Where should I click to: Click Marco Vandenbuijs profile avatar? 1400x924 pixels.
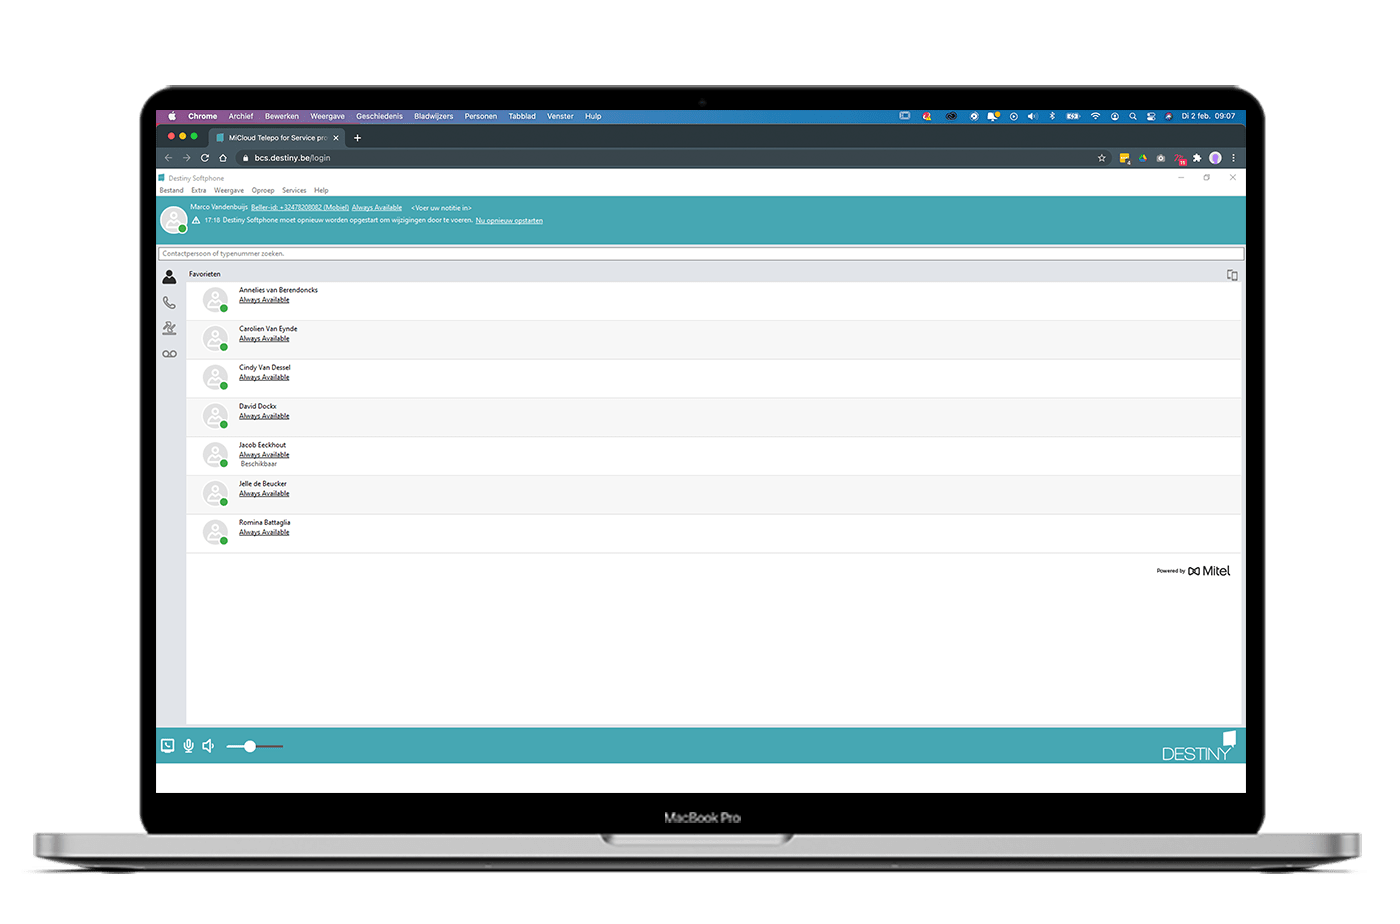(x=174, y=219)
